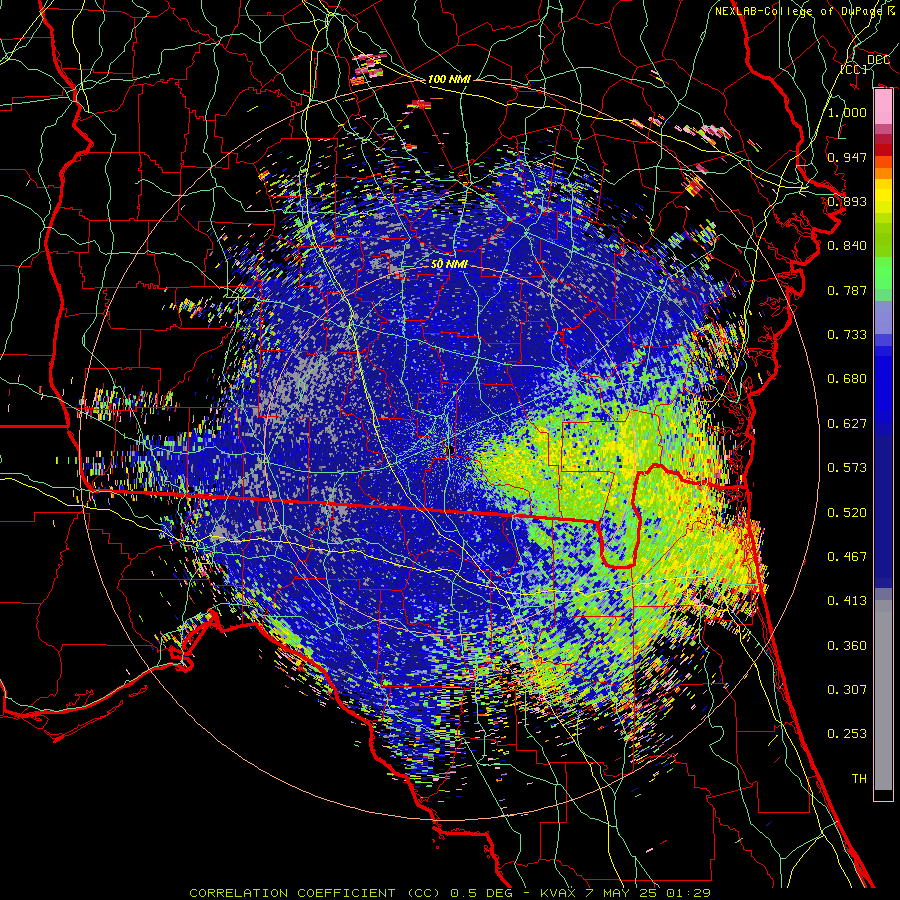Click the yellow segment of the color bar
The image size is (900, 900).
(x=883, y=196)
